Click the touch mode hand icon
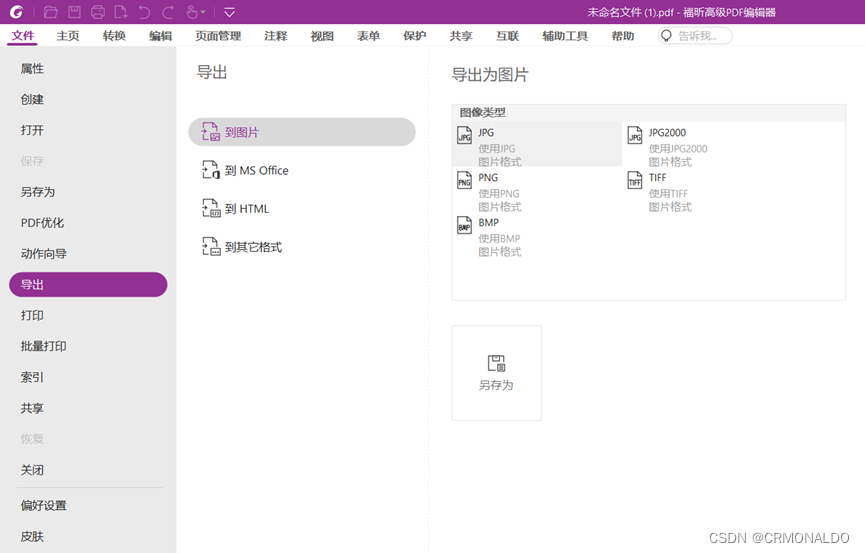865x553 pixels. 191,12
